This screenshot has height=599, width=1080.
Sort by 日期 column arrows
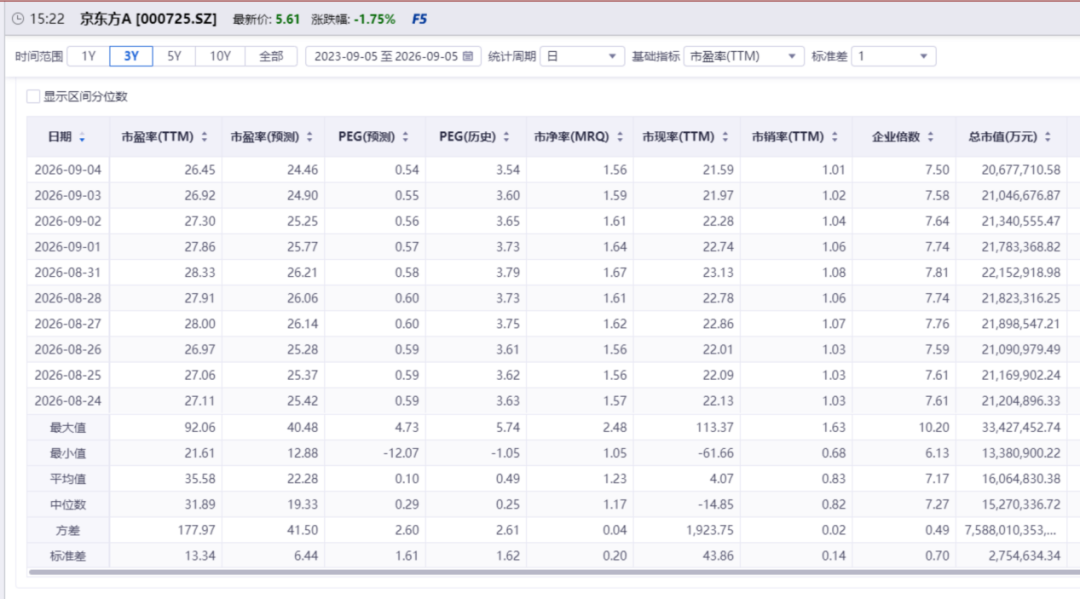(x=82, y=137)
